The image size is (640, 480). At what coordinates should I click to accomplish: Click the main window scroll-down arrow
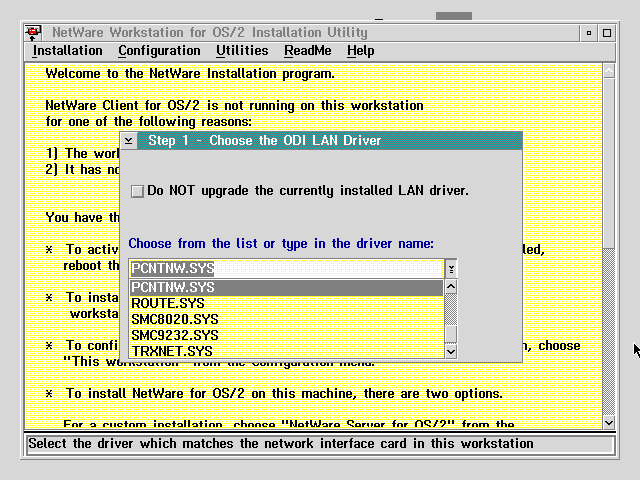(x=609, y=423)
